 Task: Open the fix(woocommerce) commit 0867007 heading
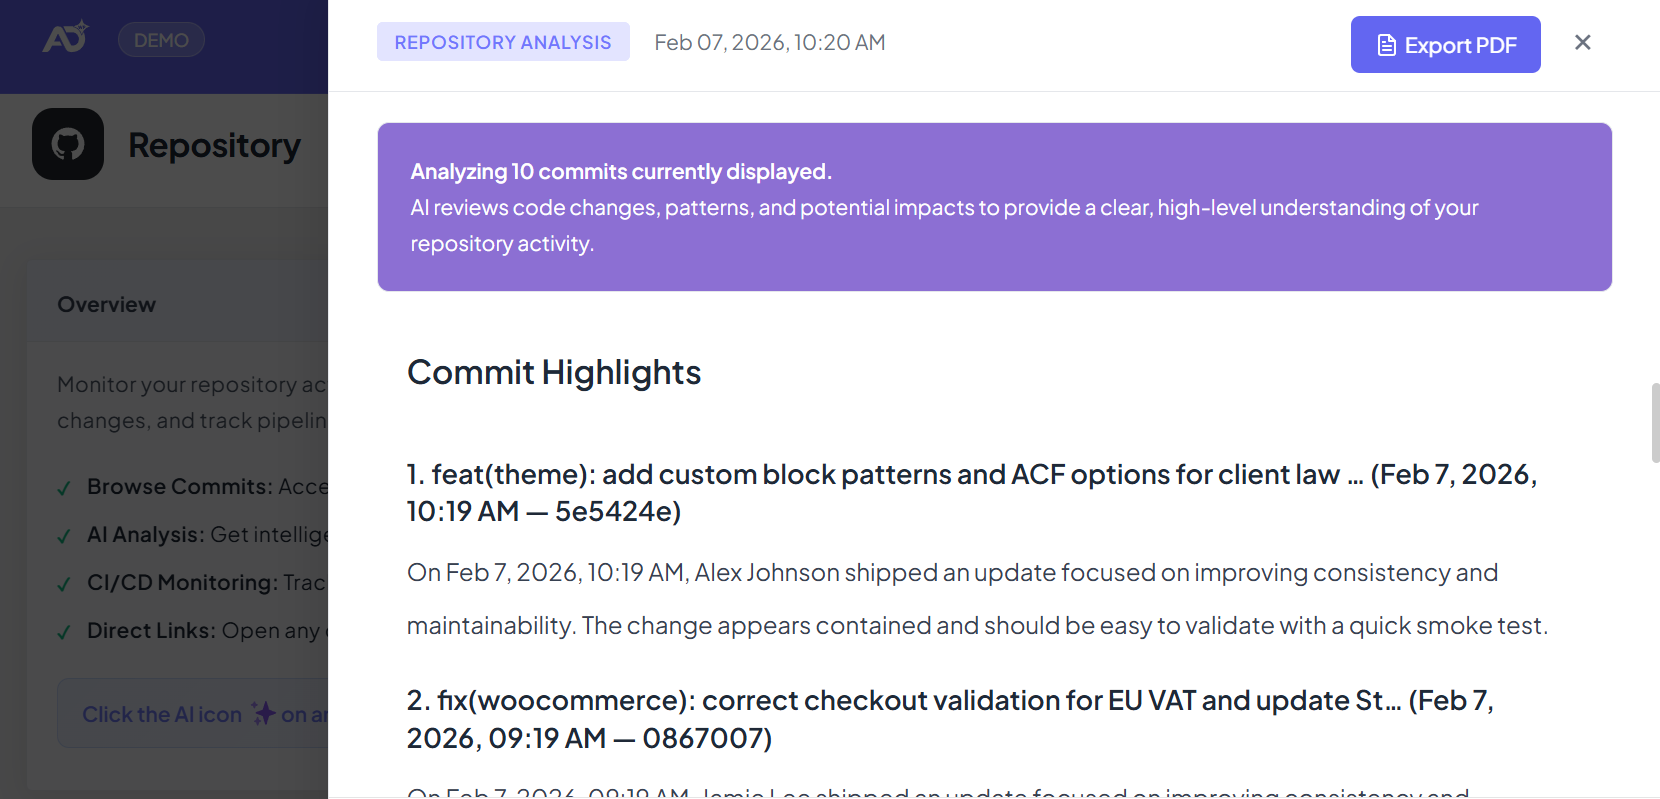click(950, 718)
